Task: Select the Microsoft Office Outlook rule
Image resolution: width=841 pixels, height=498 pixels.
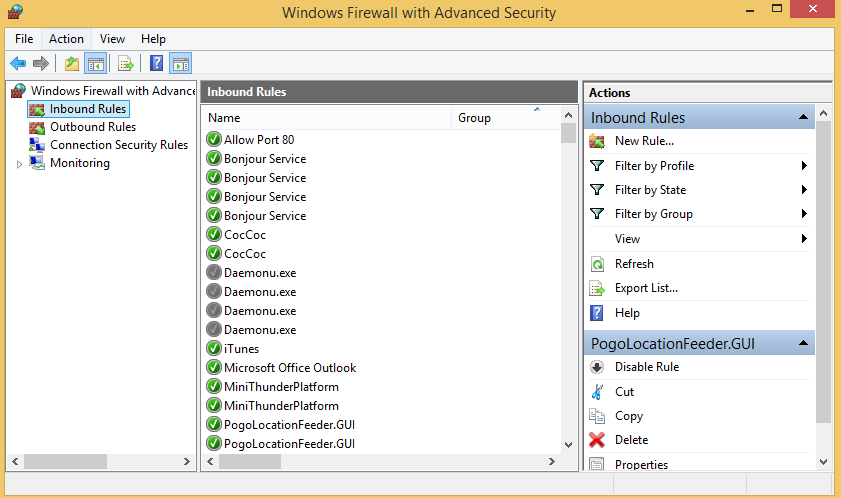Action: pos(290,368)
